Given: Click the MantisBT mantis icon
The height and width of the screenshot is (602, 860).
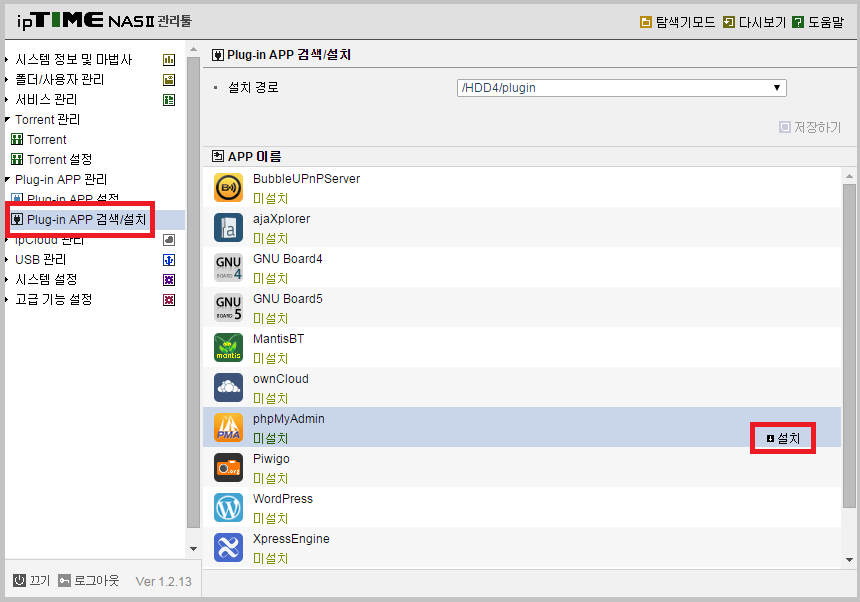Looking at the screenshot, I should (228, 348).
